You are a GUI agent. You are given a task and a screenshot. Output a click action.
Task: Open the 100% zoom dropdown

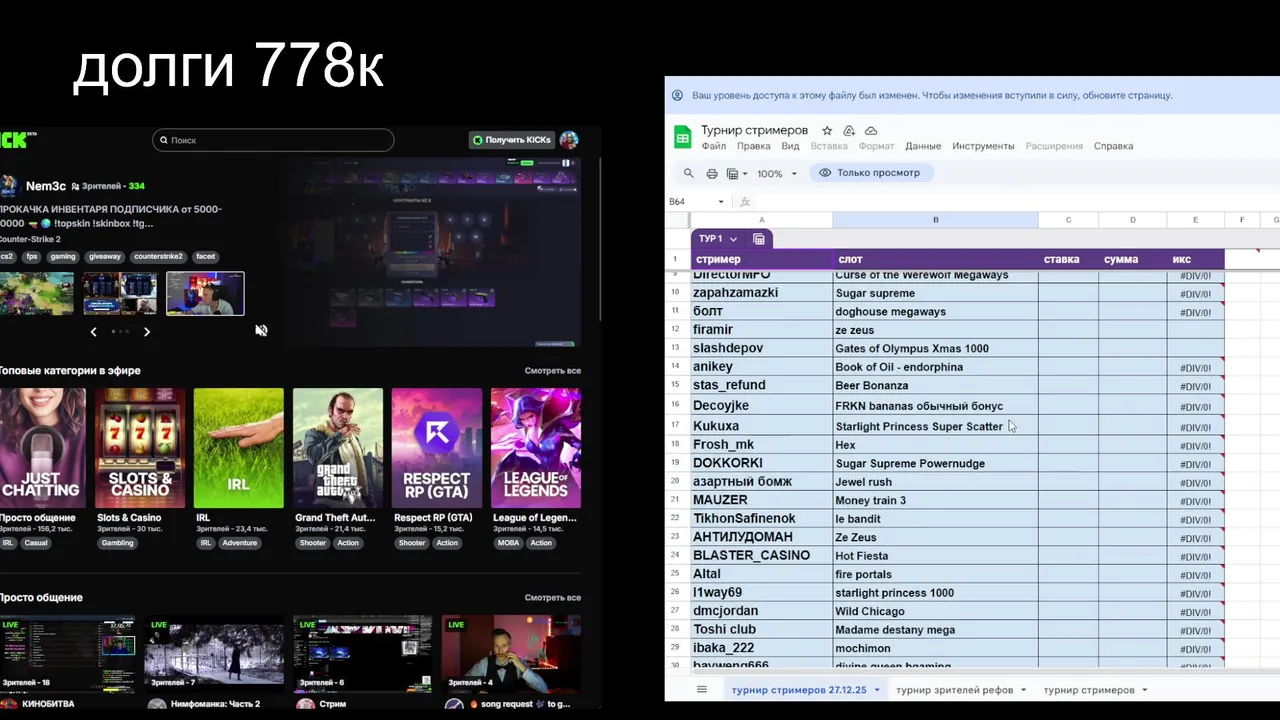click(x=777, y=173)
